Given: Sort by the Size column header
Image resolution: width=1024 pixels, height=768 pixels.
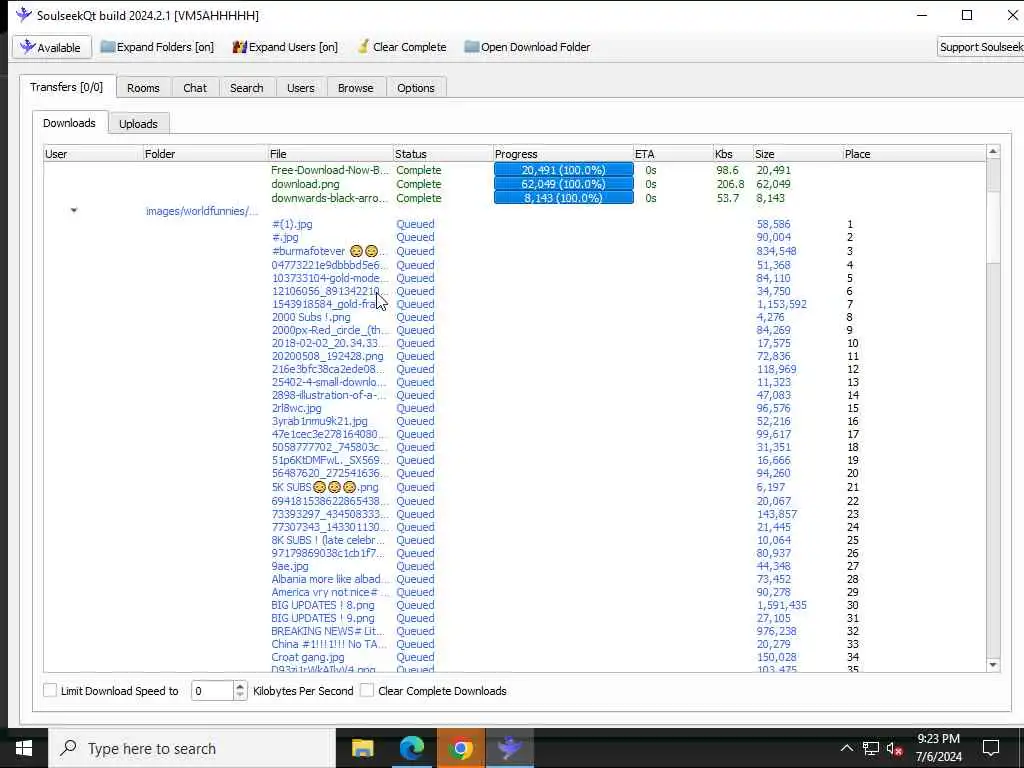Looking at the screenshot, I should (x=798, y=154).
